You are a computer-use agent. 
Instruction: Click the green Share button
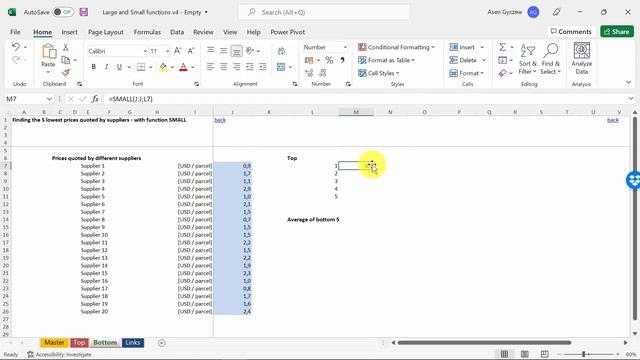pyautogui.click(x=617, y=31)
